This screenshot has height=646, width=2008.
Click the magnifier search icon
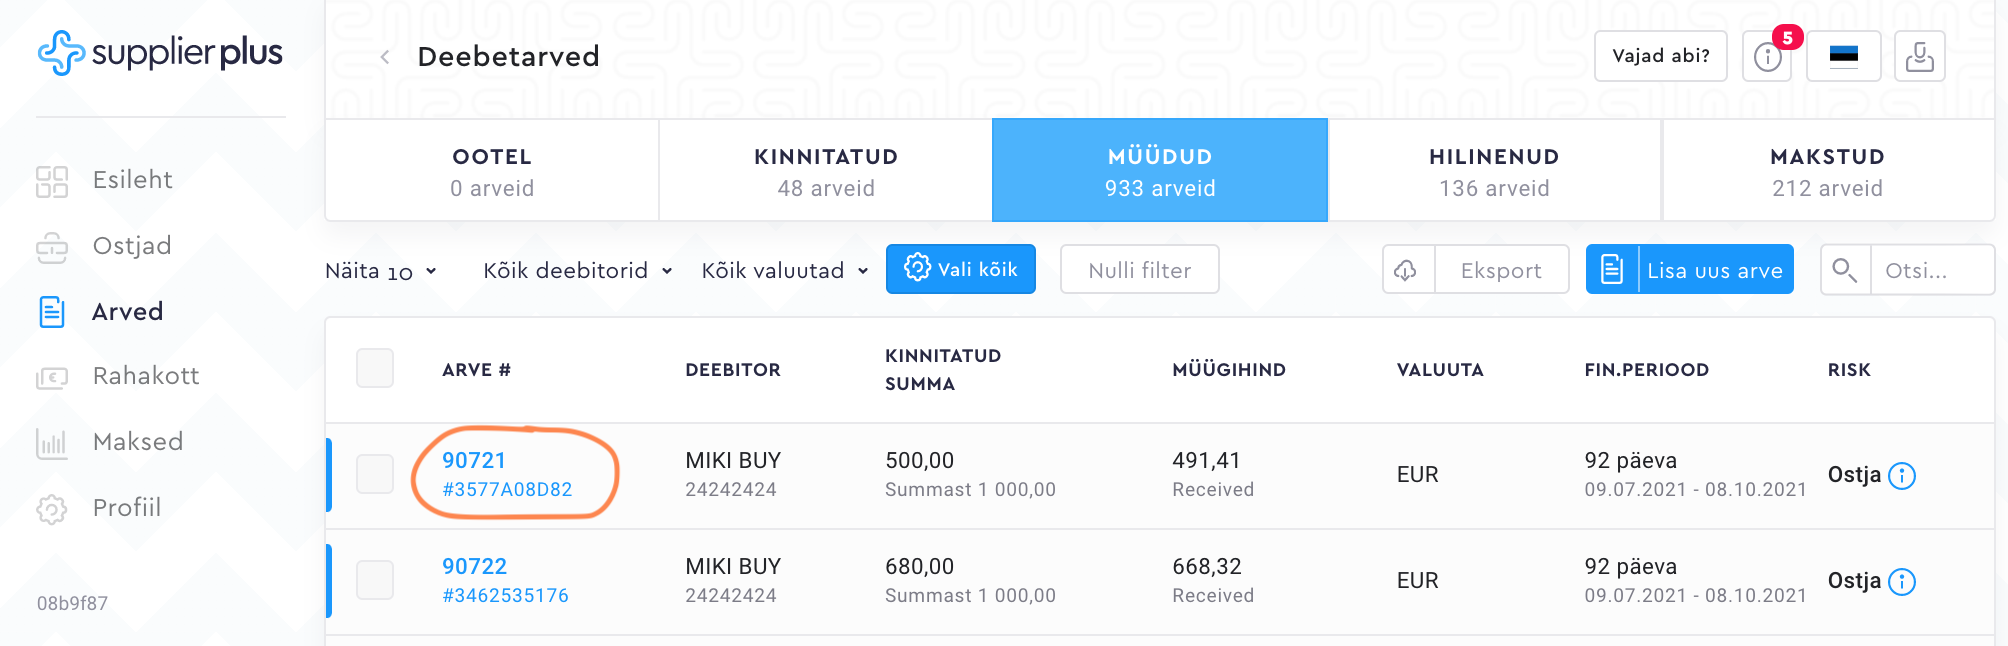click(x=1845, y=270)
